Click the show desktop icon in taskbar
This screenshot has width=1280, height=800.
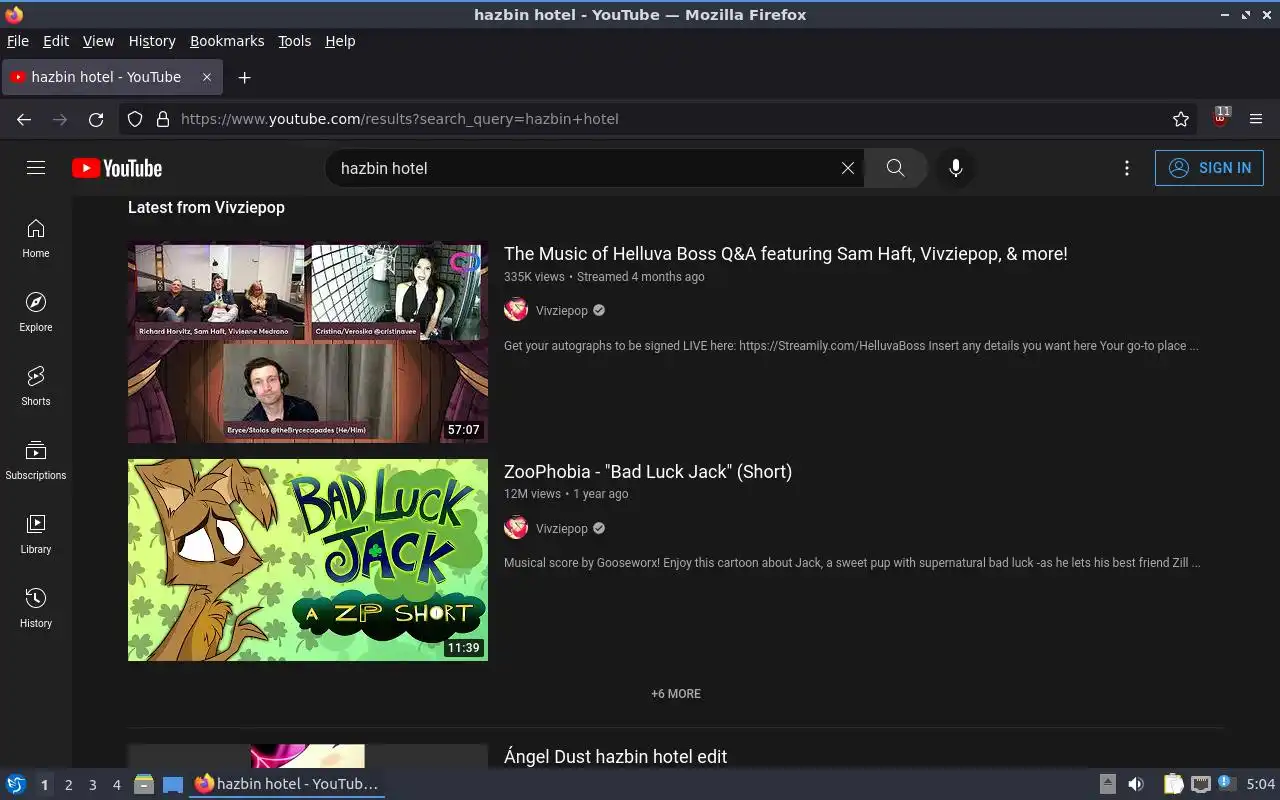(173, 785)
